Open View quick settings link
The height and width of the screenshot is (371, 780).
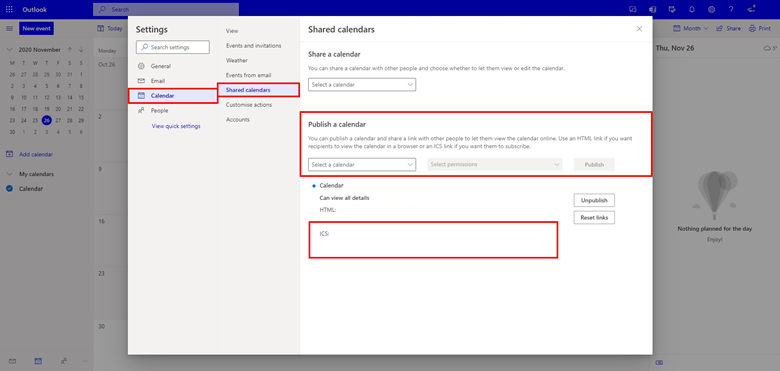pos(176,126)
